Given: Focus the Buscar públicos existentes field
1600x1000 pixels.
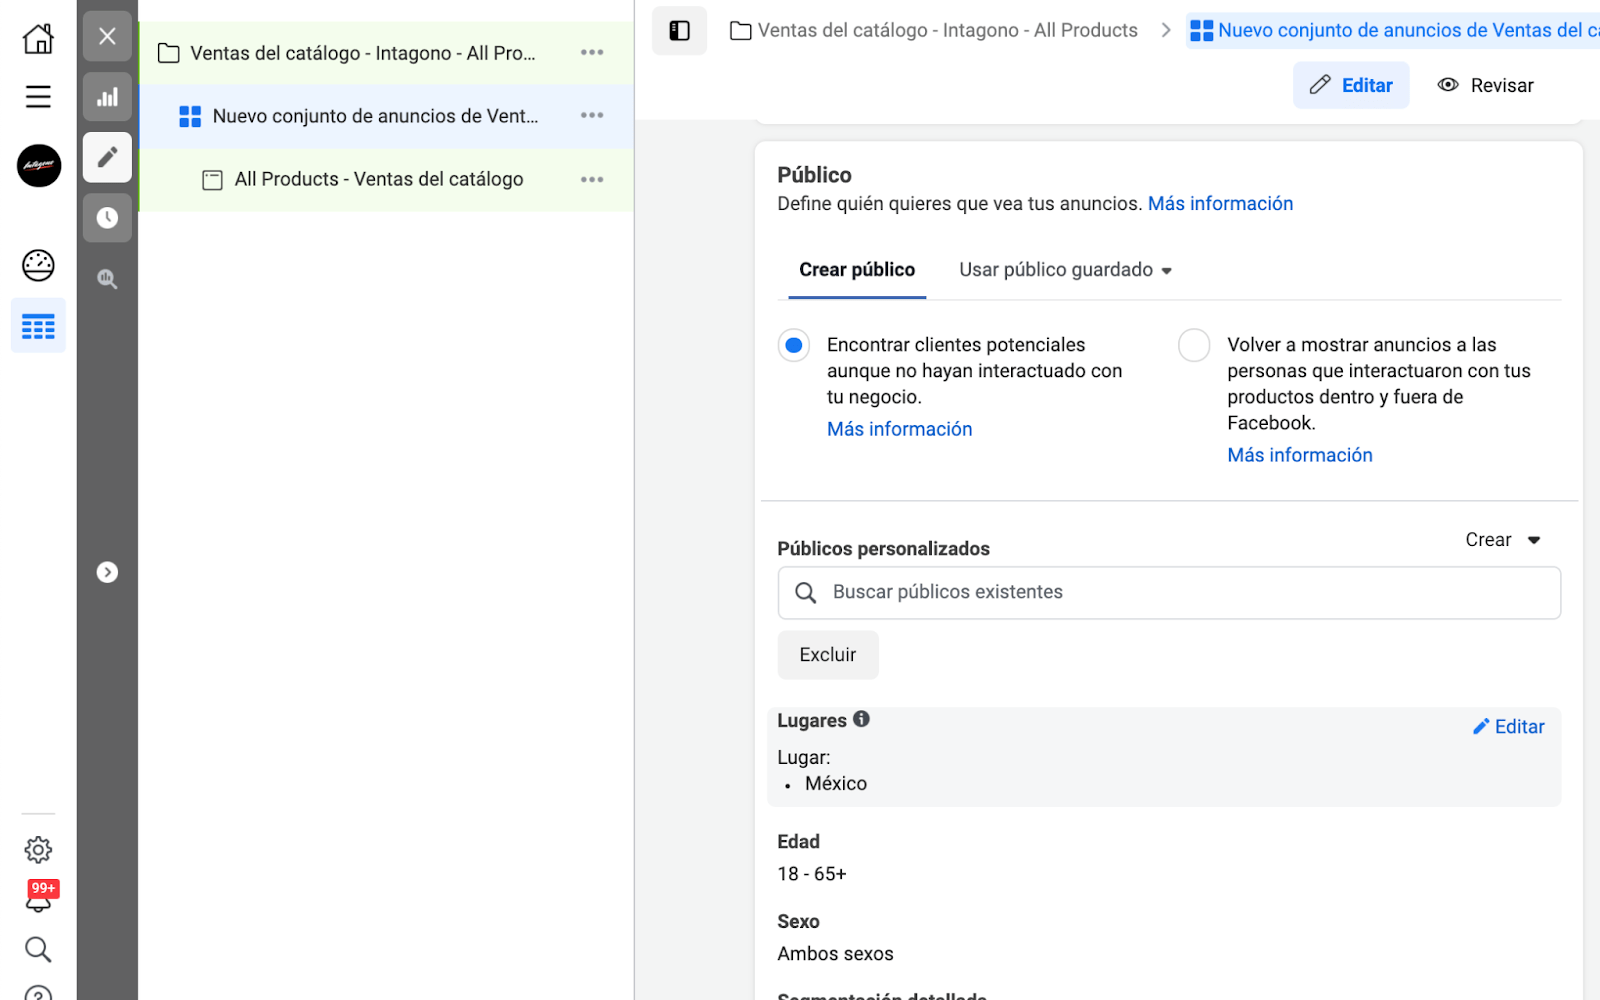Looking at the screenshot, I should (1169, 593).
